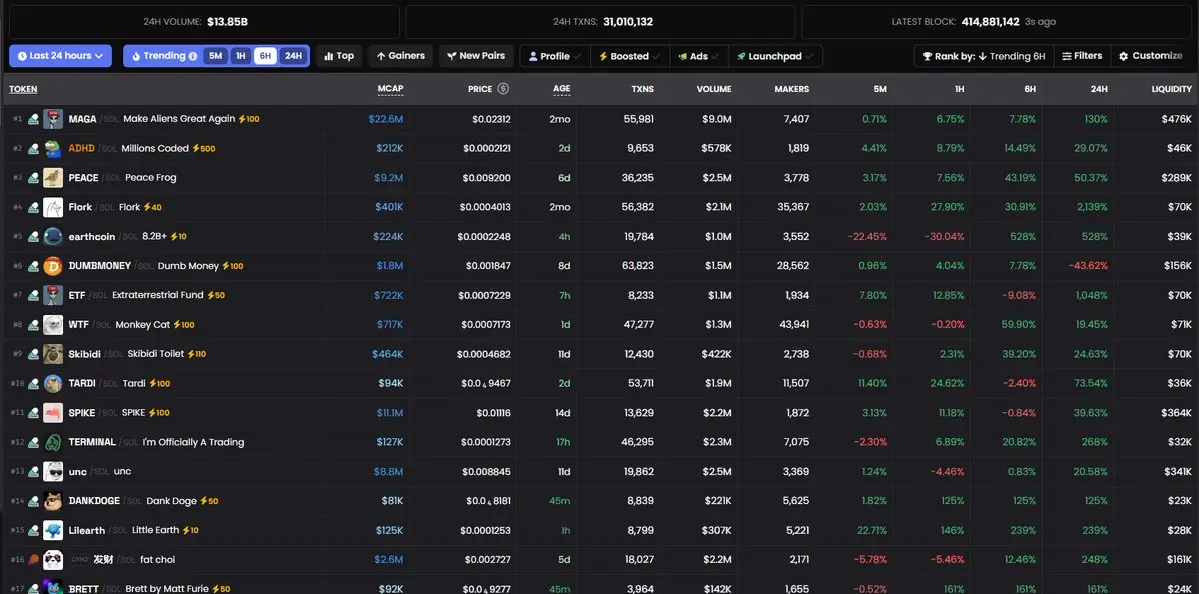Click the MAGA token avatar icon

pyautogui.click(x=53, y=119)
